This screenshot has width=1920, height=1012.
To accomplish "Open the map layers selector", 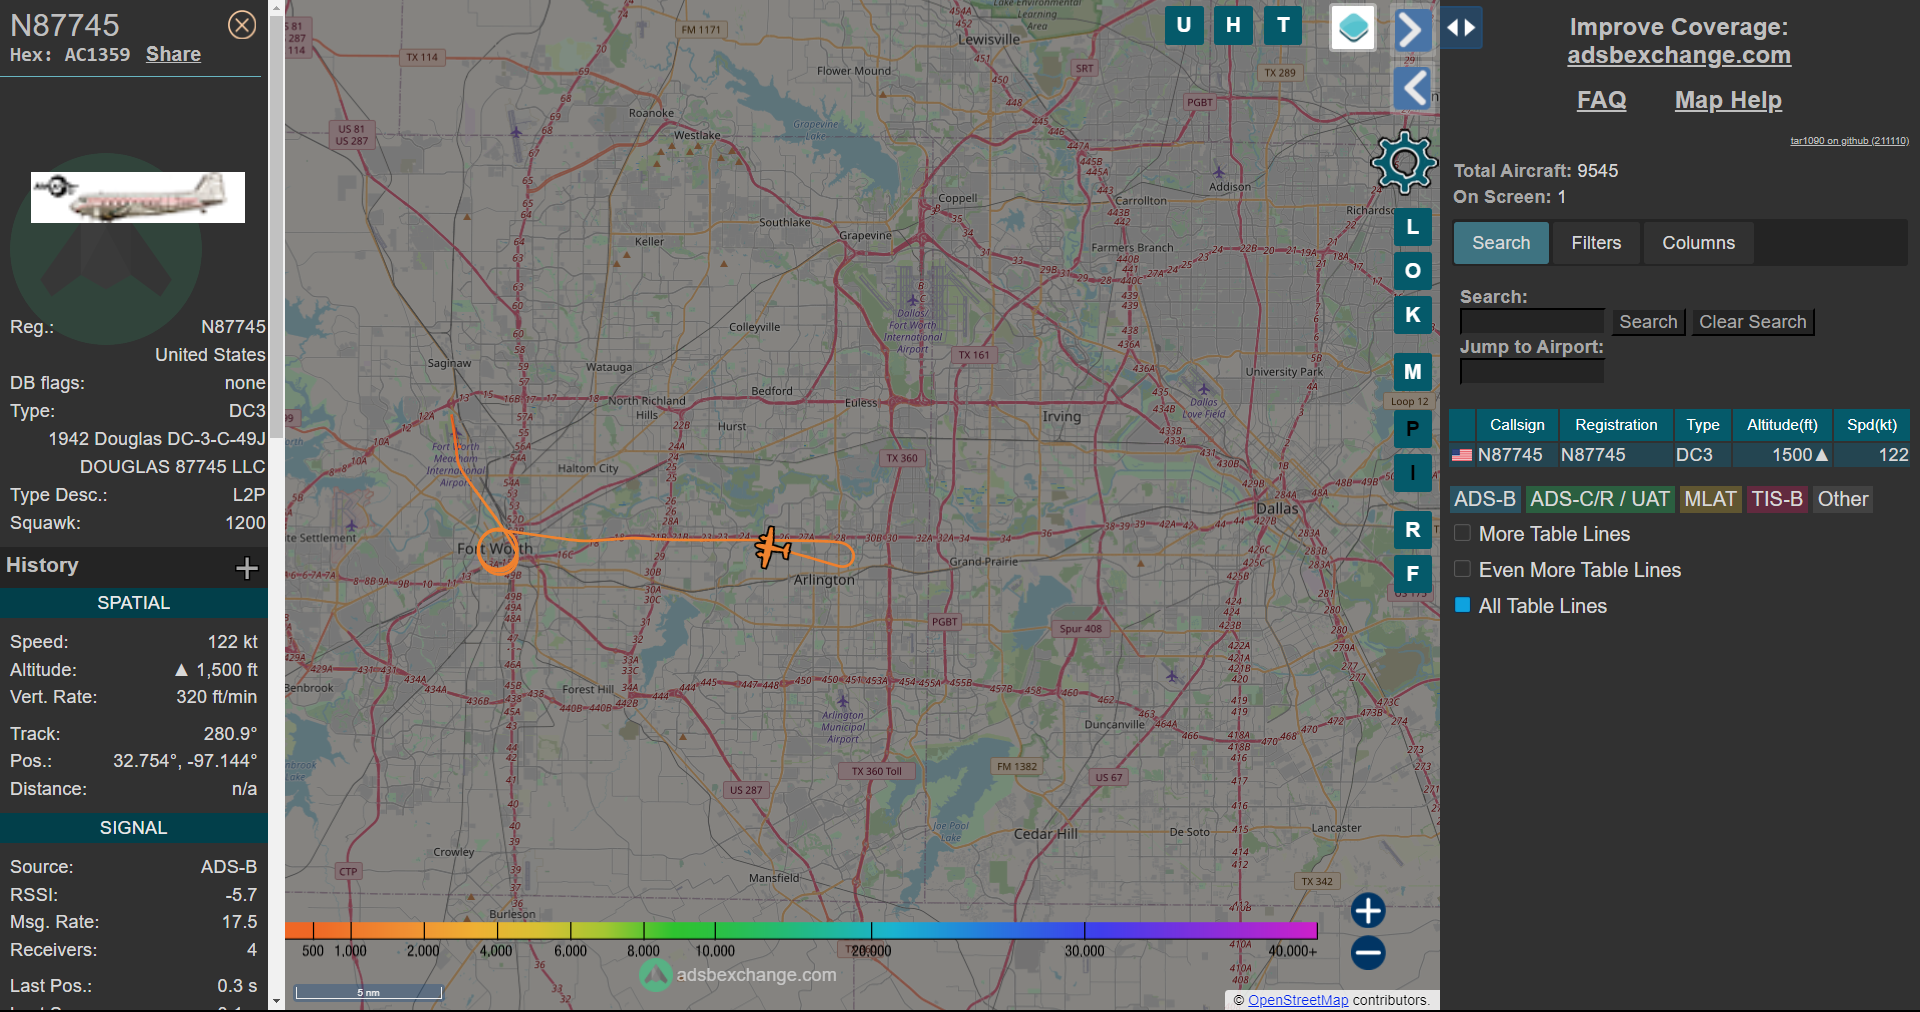I will 1353,27.
